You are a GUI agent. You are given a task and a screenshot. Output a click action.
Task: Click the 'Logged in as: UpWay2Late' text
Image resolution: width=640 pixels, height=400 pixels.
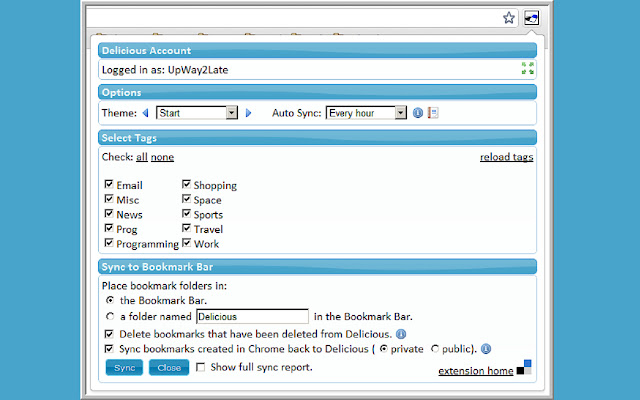165,70
